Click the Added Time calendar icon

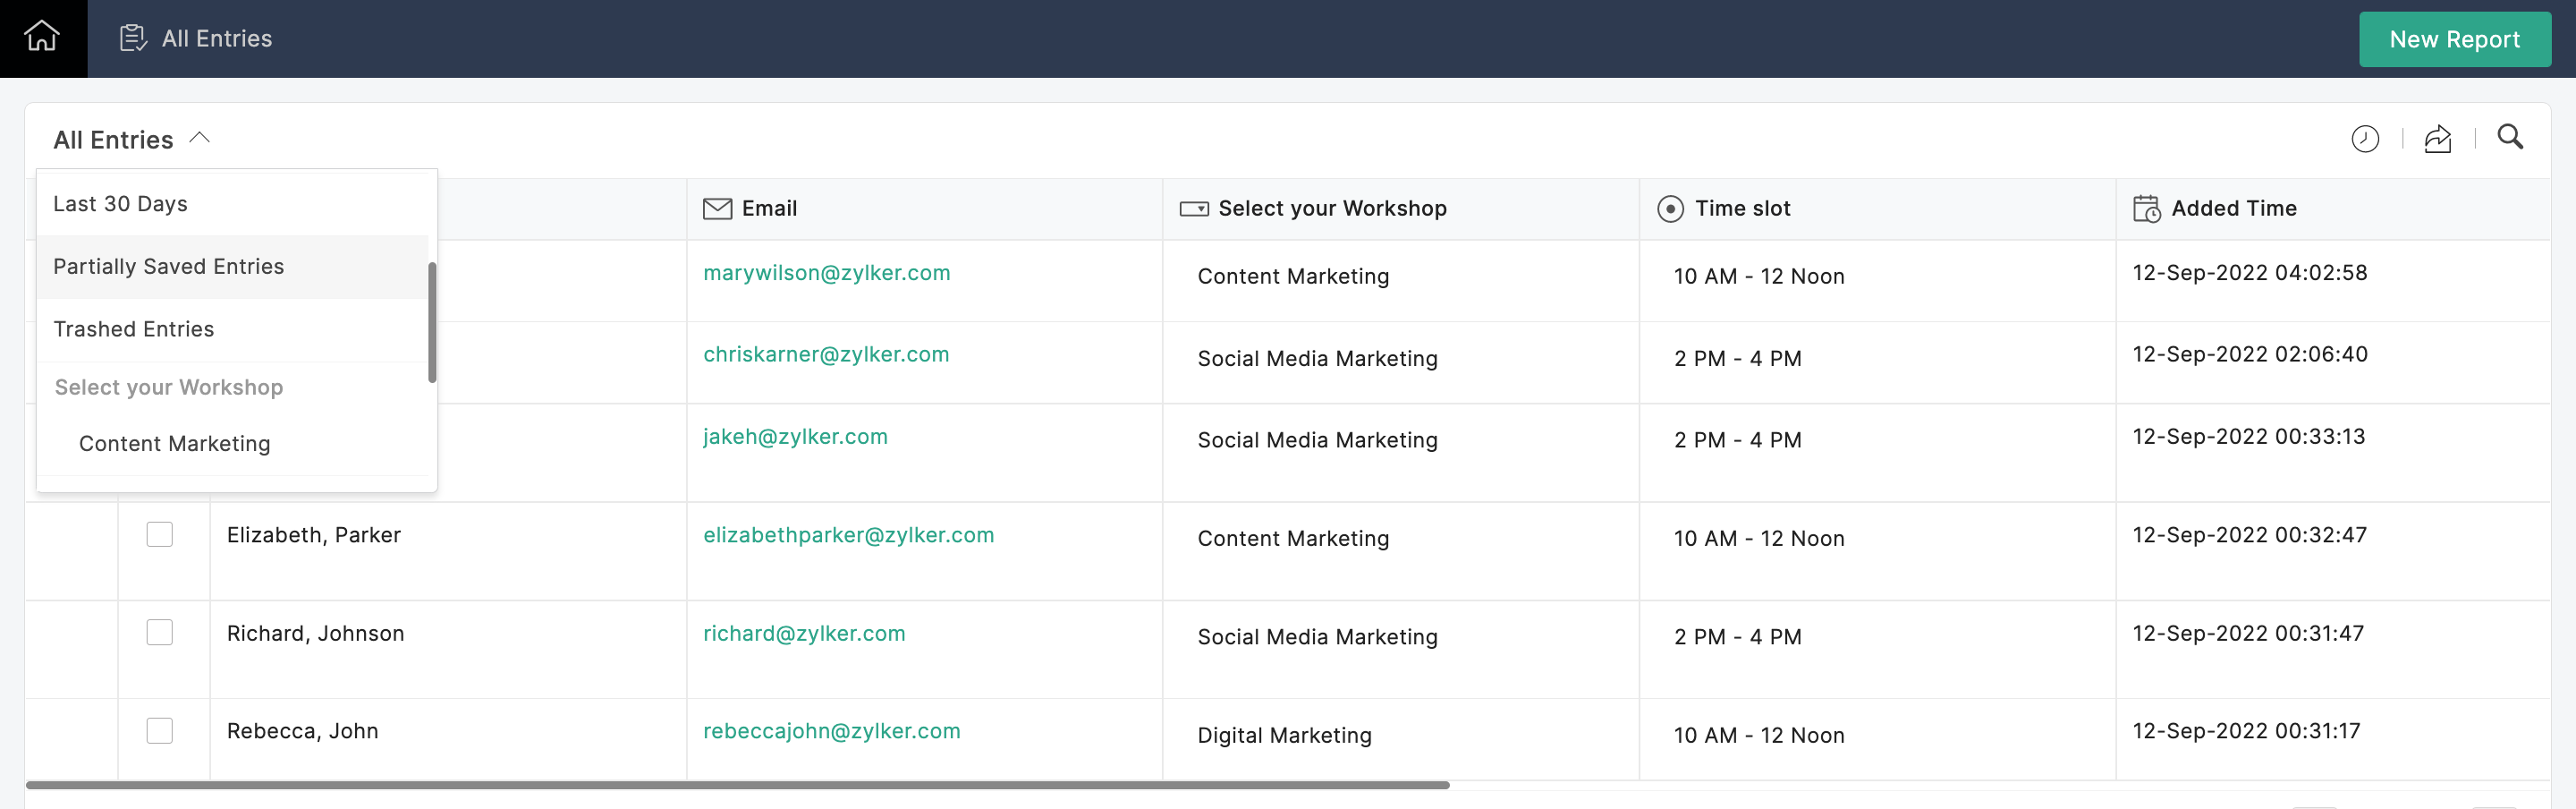click(x=2146, y=209)
